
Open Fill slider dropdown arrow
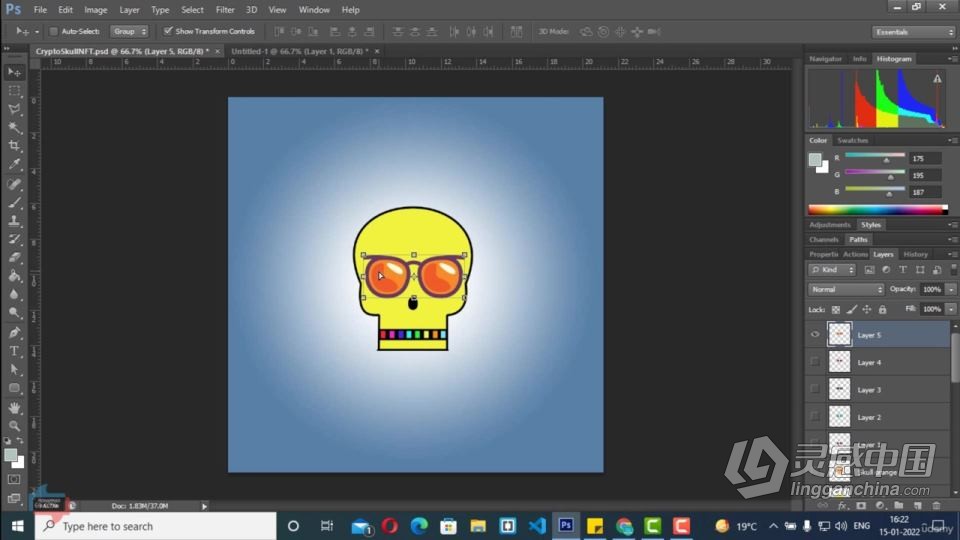coord(951,309)
